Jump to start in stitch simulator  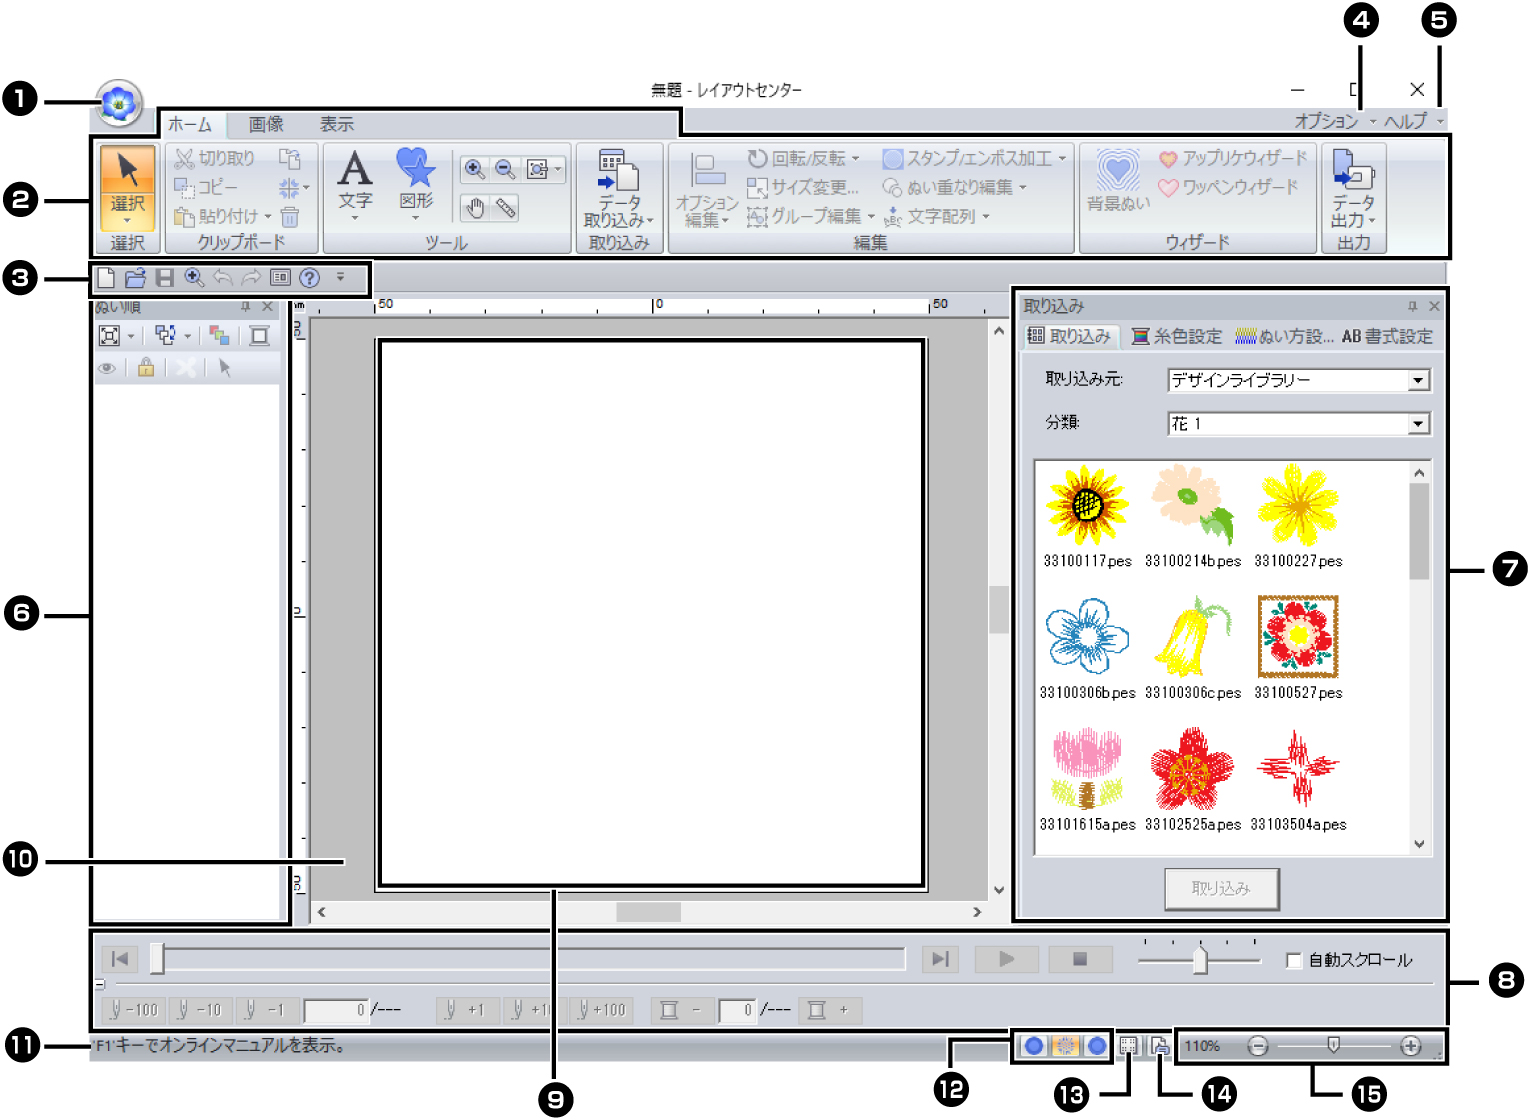click(120, 959)
